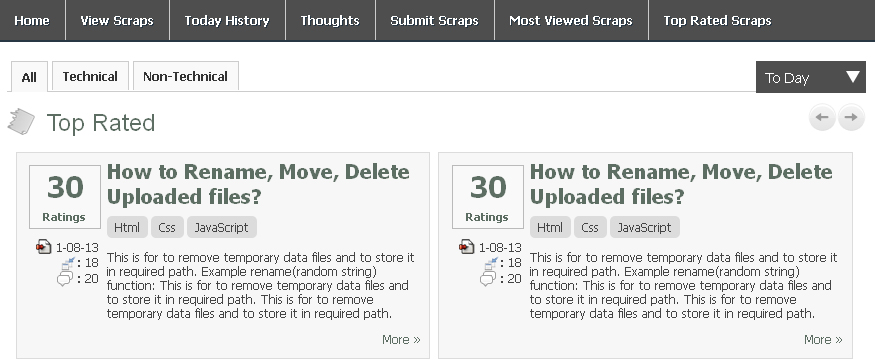Screen dimensions: 875x363
Task: Open Today History in navigation bar
Action: tap(227, 21)
